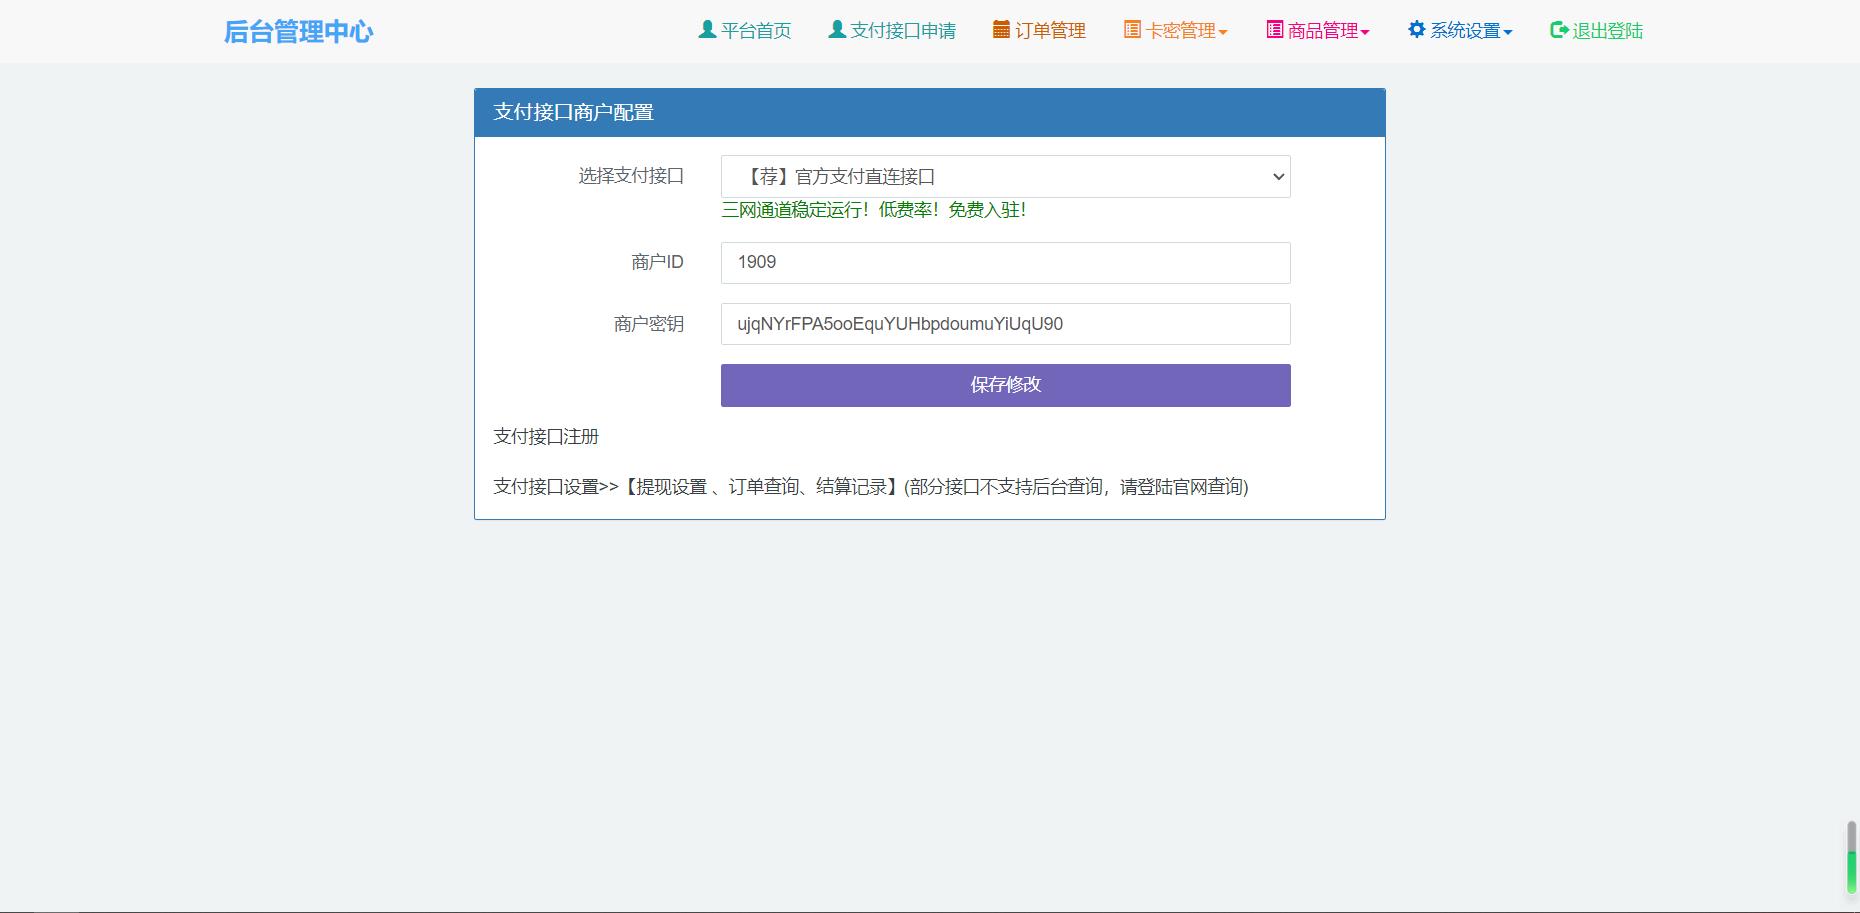The image size is (1860, 913).
Task: Open the 提现设置 withdrawal settings link
Action: [x=668, y=487]
